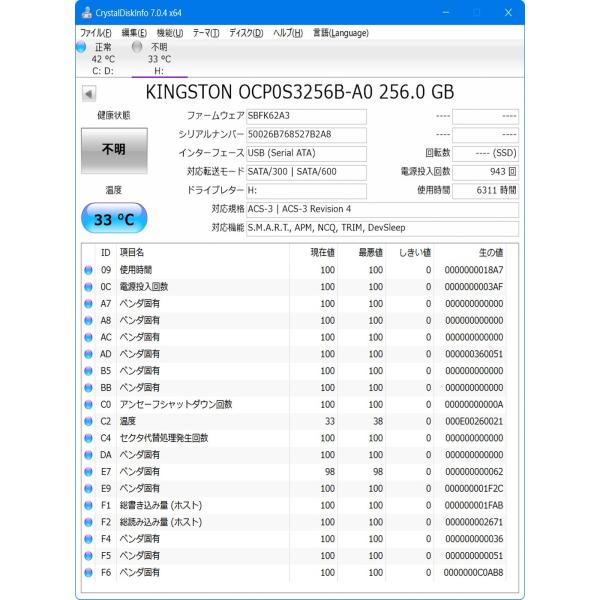The height and width of the screenshot is (600, 600).
Task: Open the ディスク(D) menu
Action: (246, 33)
